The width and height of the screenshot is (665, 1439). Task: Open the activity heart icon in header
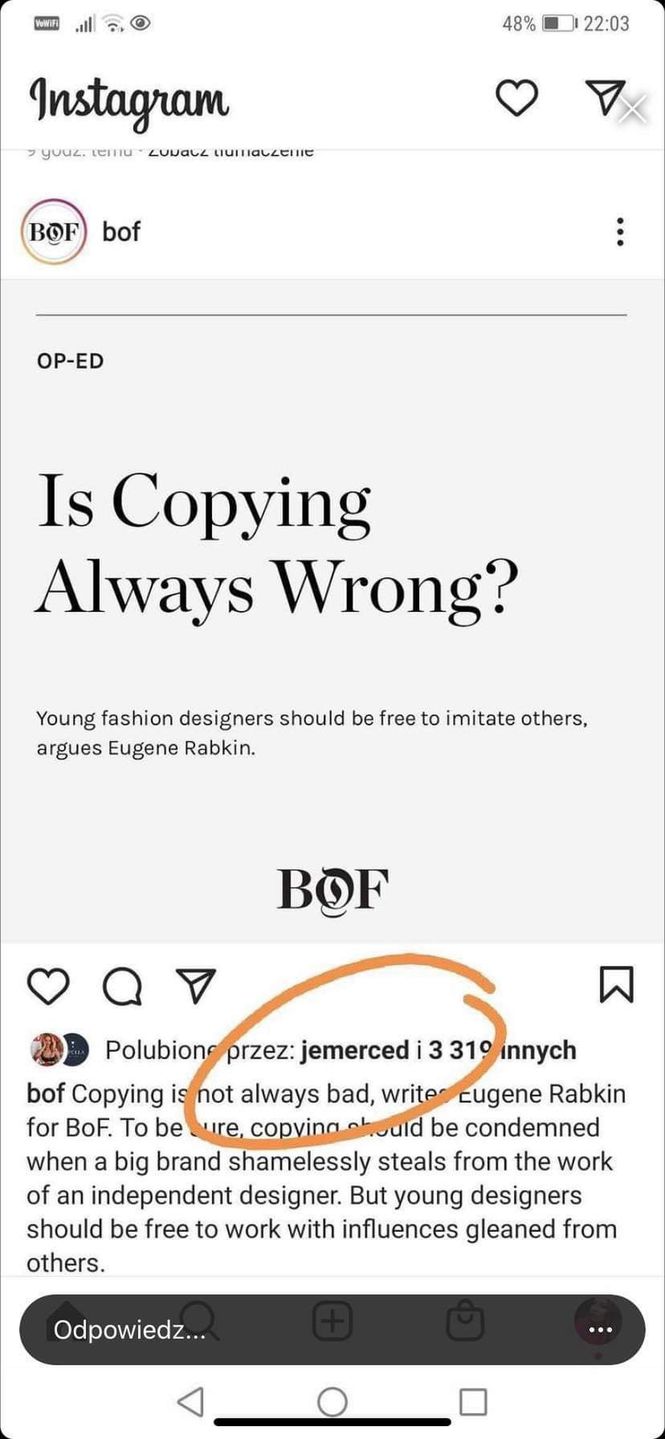tap(517, 97)
